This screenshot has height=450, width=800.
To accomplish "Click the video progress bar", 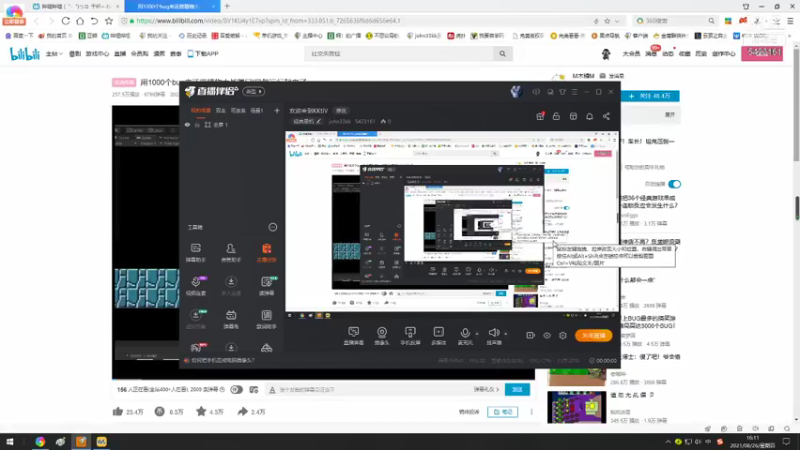I will coord(323,380).
